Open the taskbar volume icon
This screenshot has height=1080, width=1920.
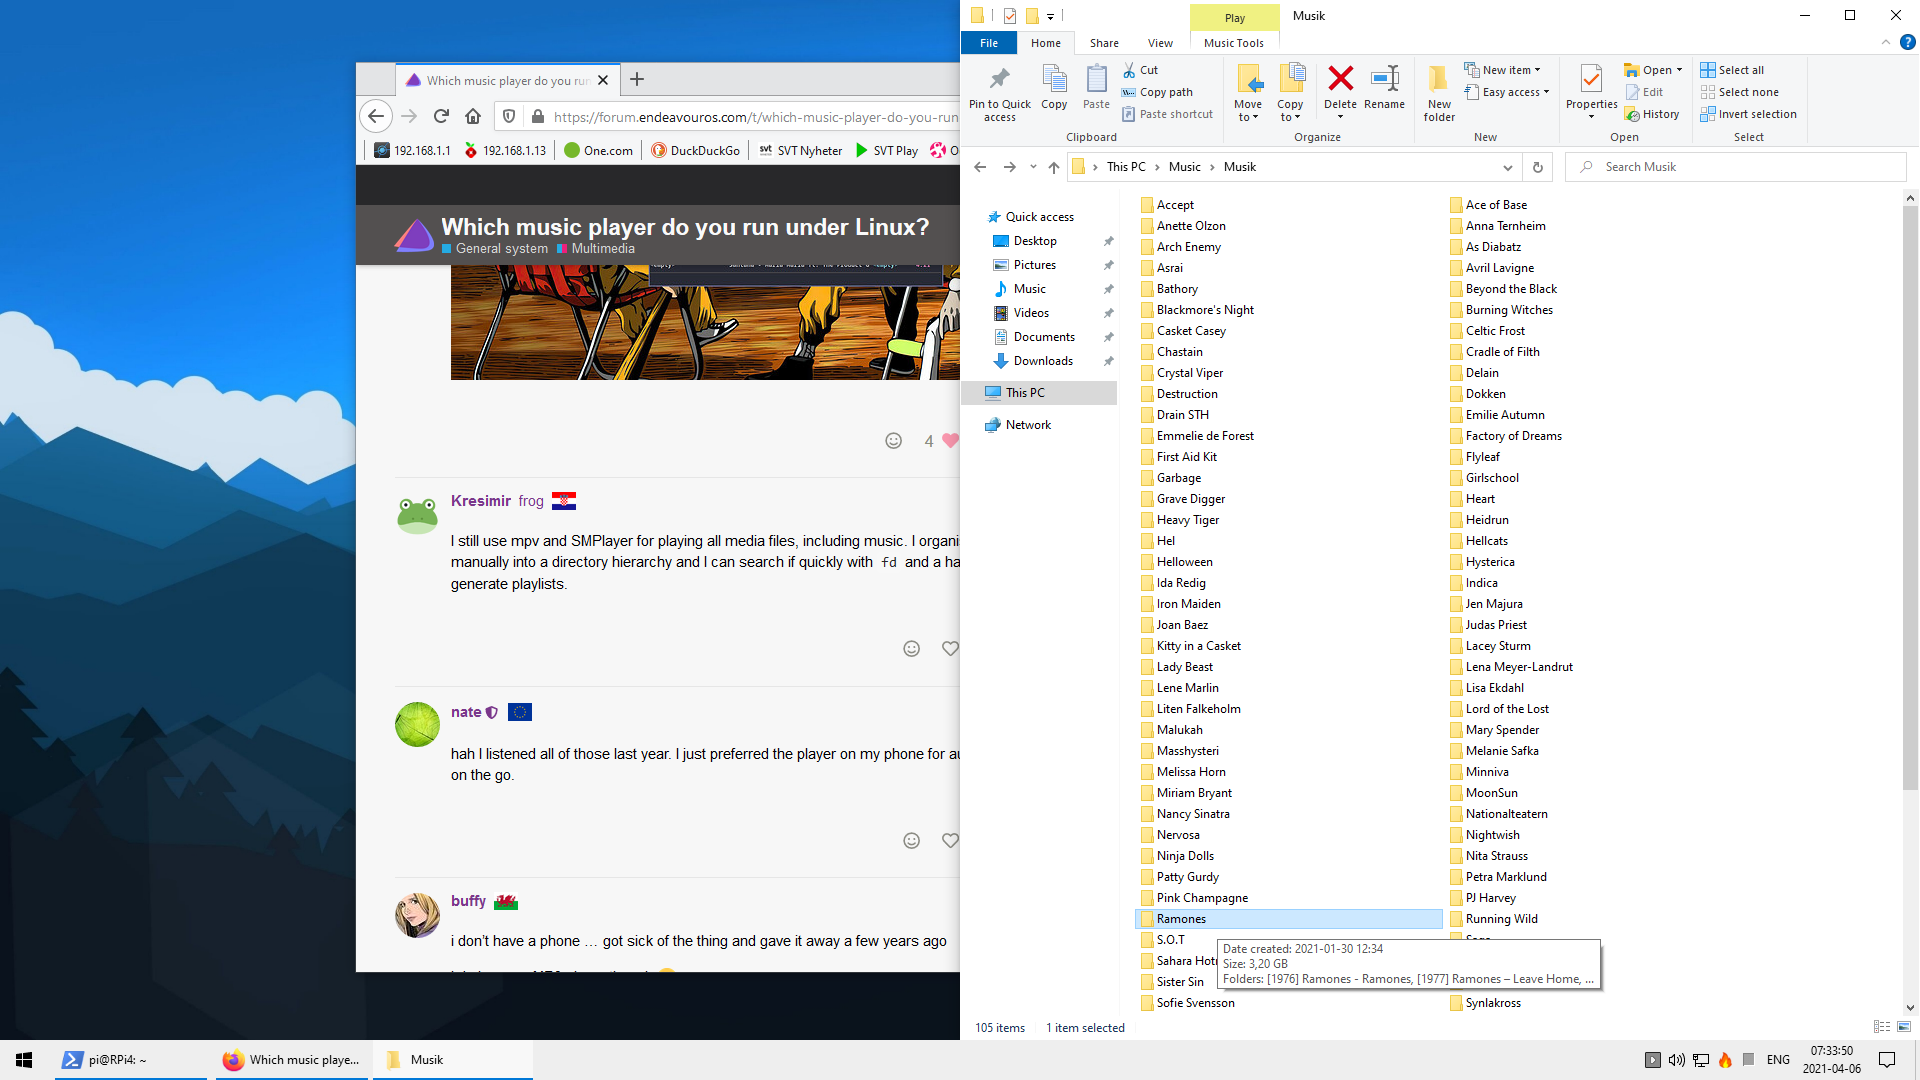1676,1060
